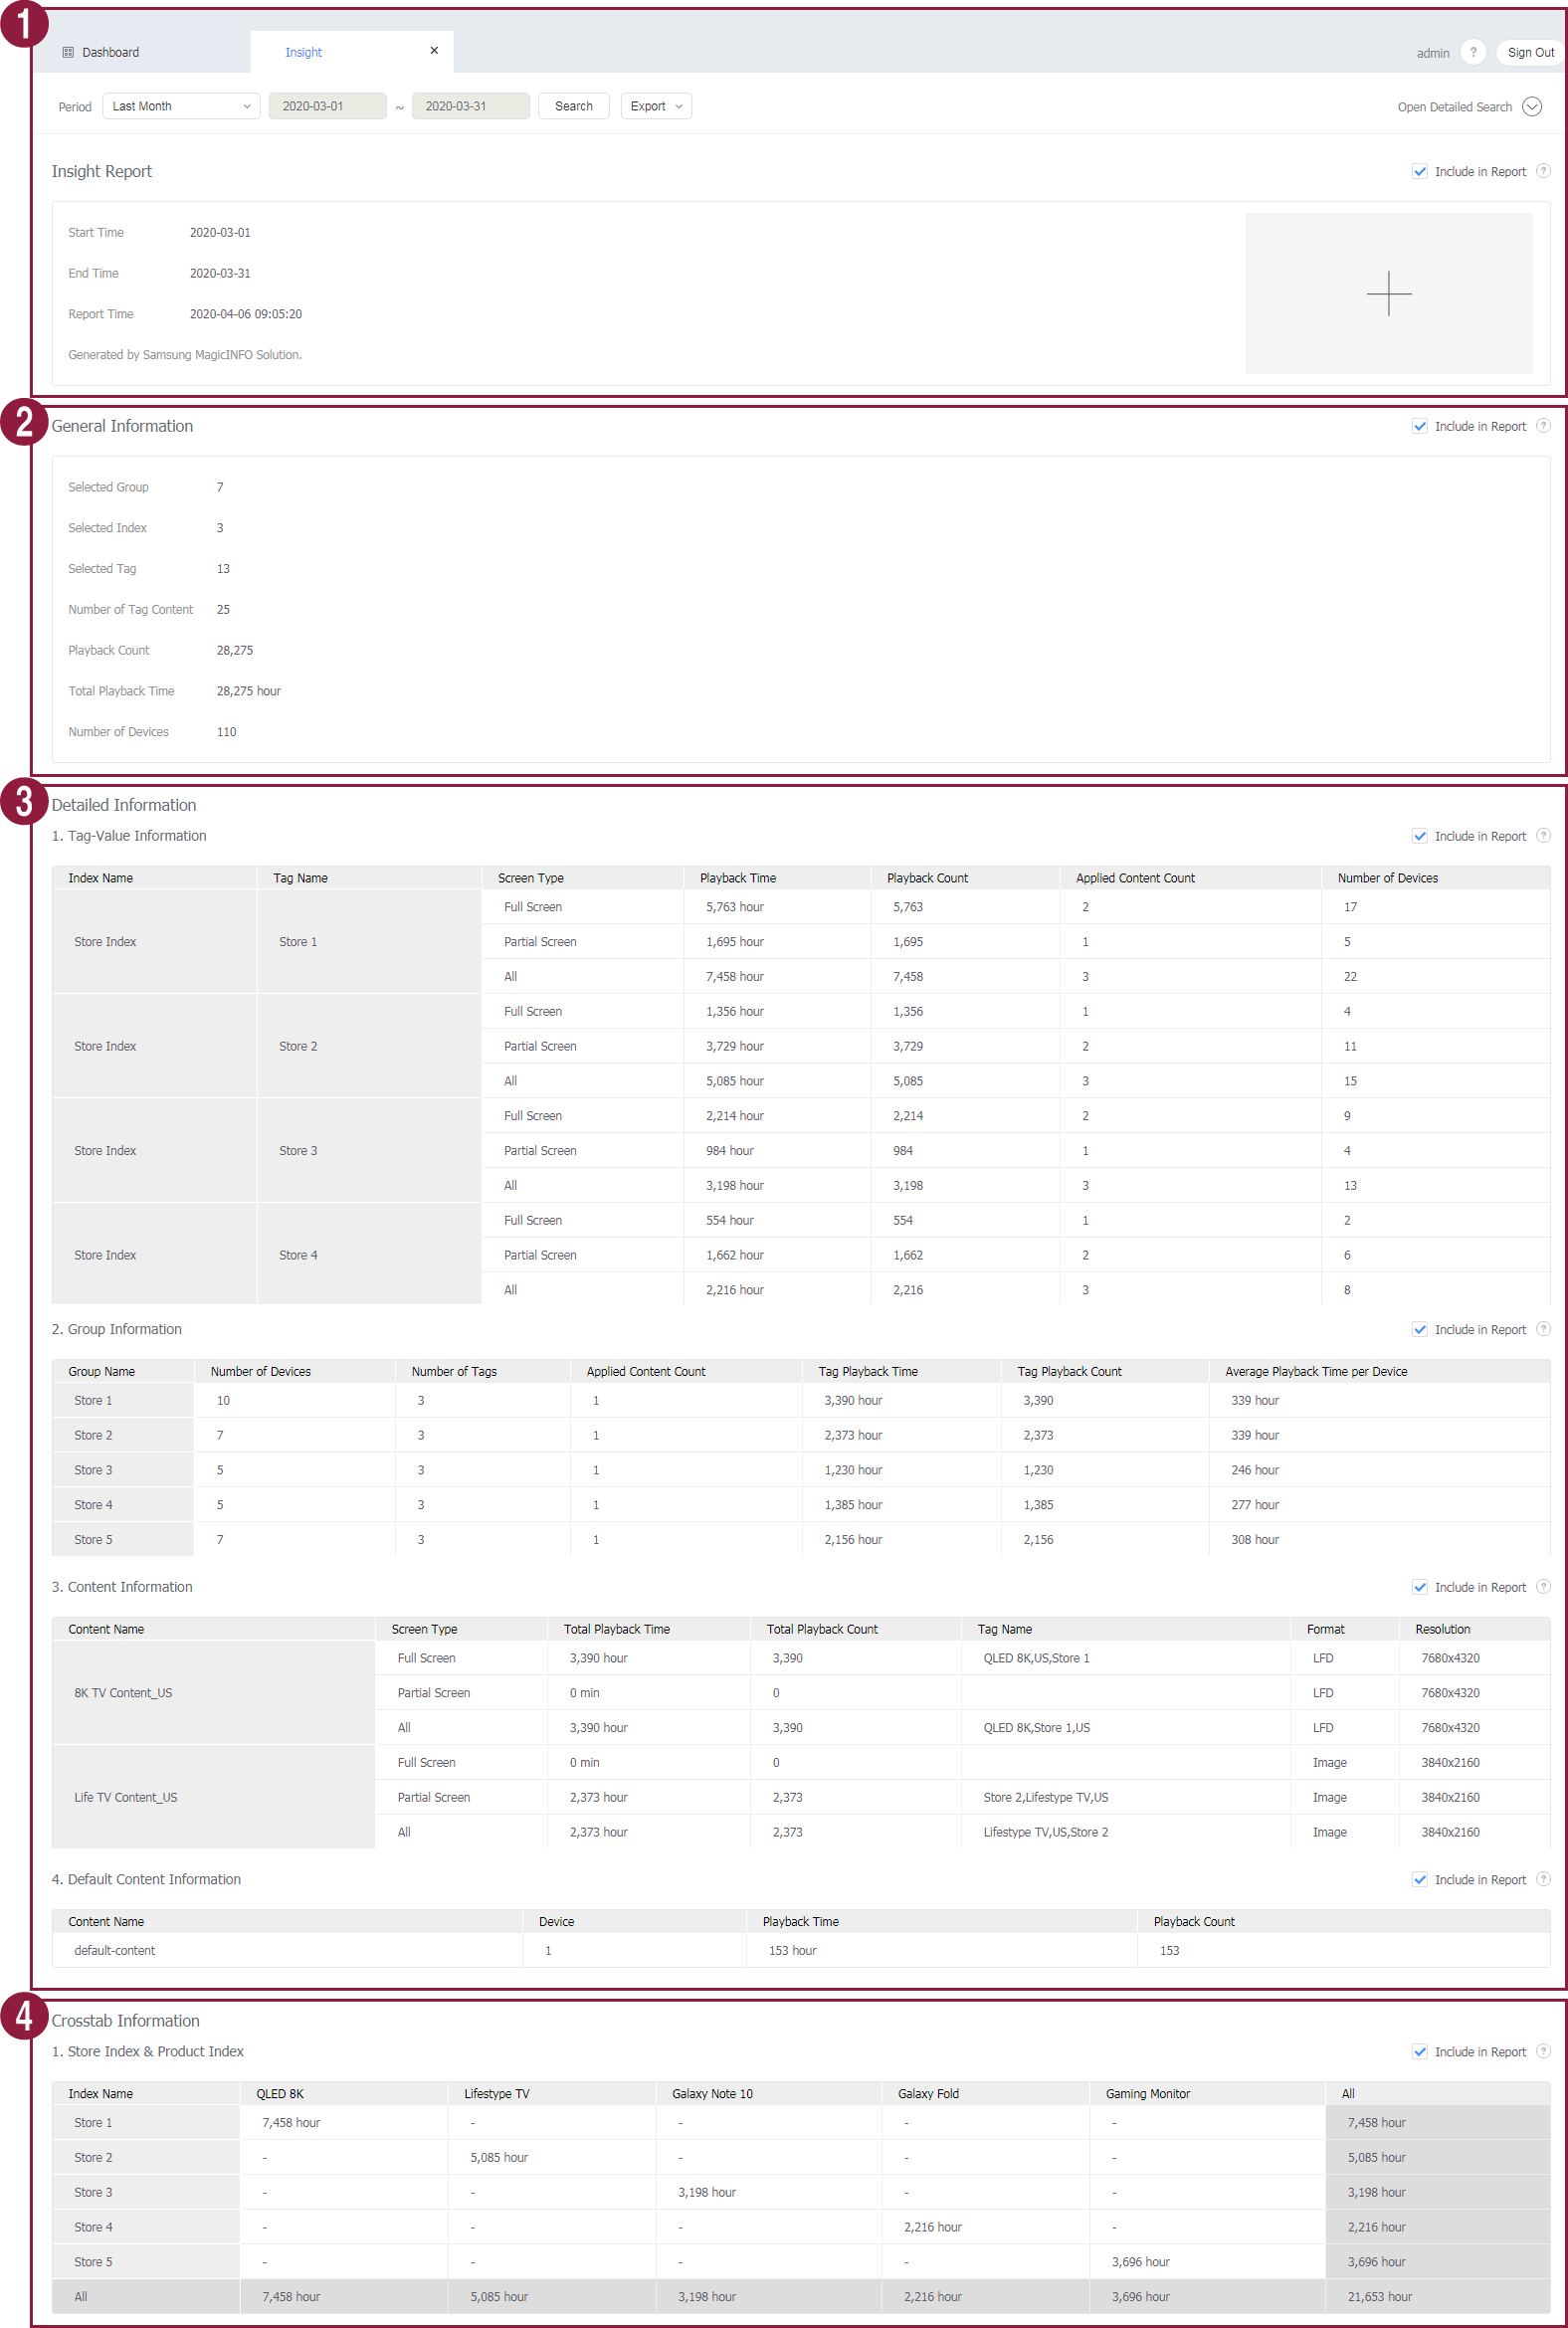Toggle Include in Report for Group Information

[x=1419, y=1329]
